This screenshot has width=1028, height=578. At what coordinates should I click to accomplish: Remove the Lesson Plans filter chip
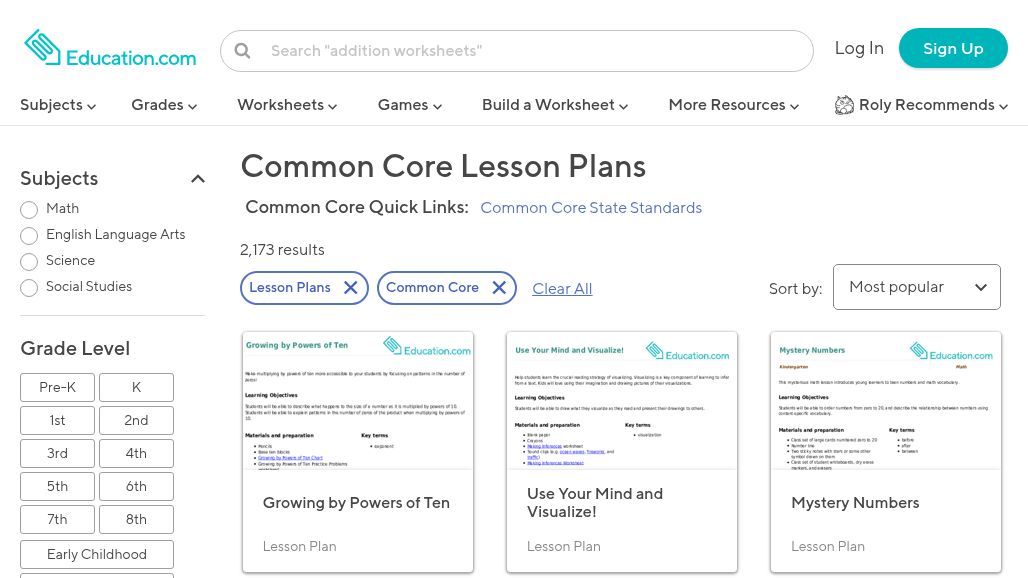pos(350,288)
